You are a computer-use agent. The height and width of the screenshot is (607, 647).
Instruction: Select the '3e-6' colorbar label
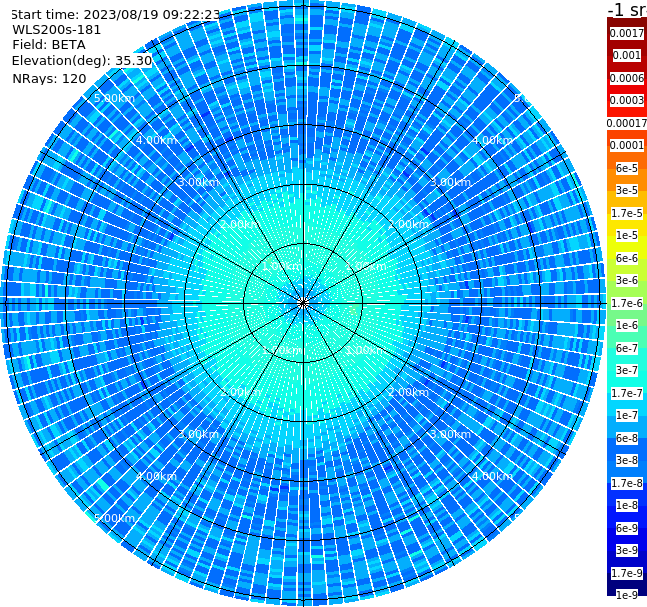pos(627,280)
